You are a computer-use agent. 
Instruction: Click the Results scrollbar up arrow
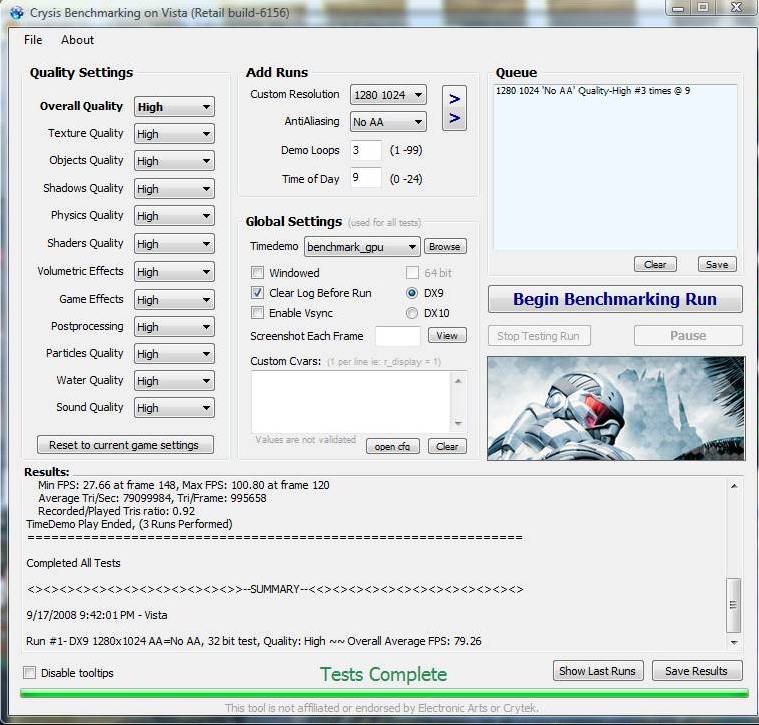tap(734, 485)
